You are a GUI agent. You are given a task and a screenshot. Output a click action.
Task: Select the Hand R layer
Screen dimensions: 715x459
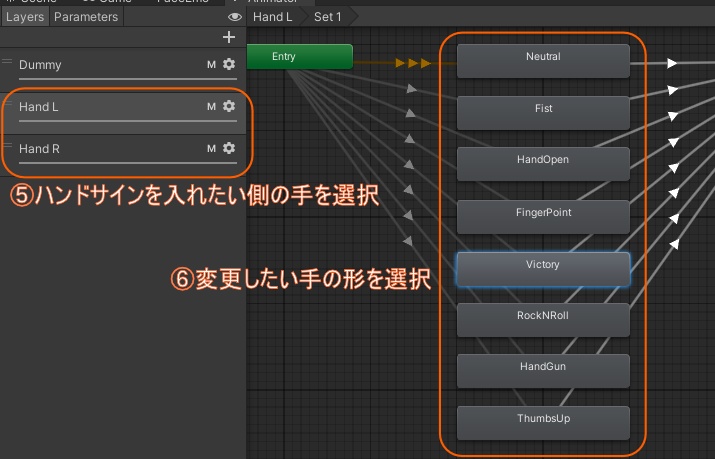tap(123, 155)
